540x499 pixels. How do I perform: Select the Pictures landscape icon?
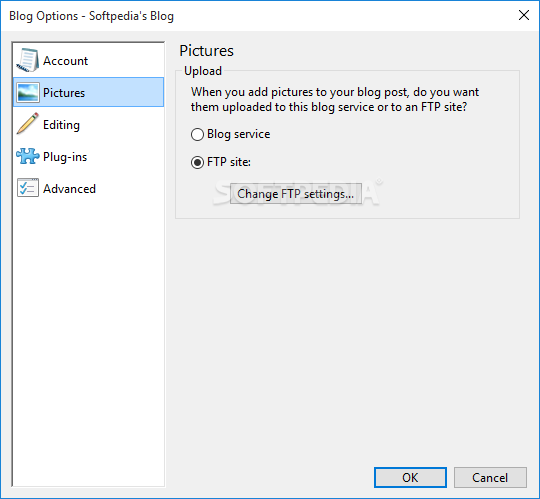28,92
